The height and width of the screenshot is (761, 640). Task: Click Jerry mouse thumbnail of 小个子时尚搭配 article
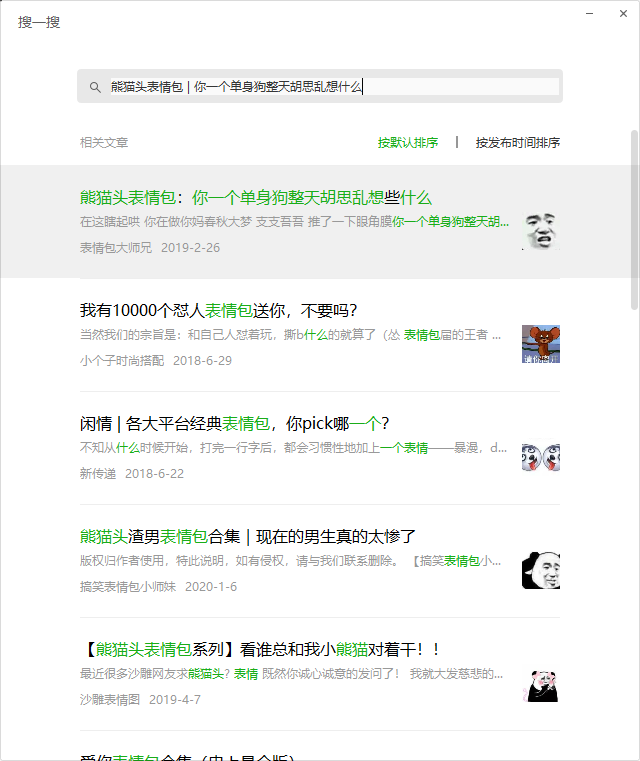pos(541,344)
